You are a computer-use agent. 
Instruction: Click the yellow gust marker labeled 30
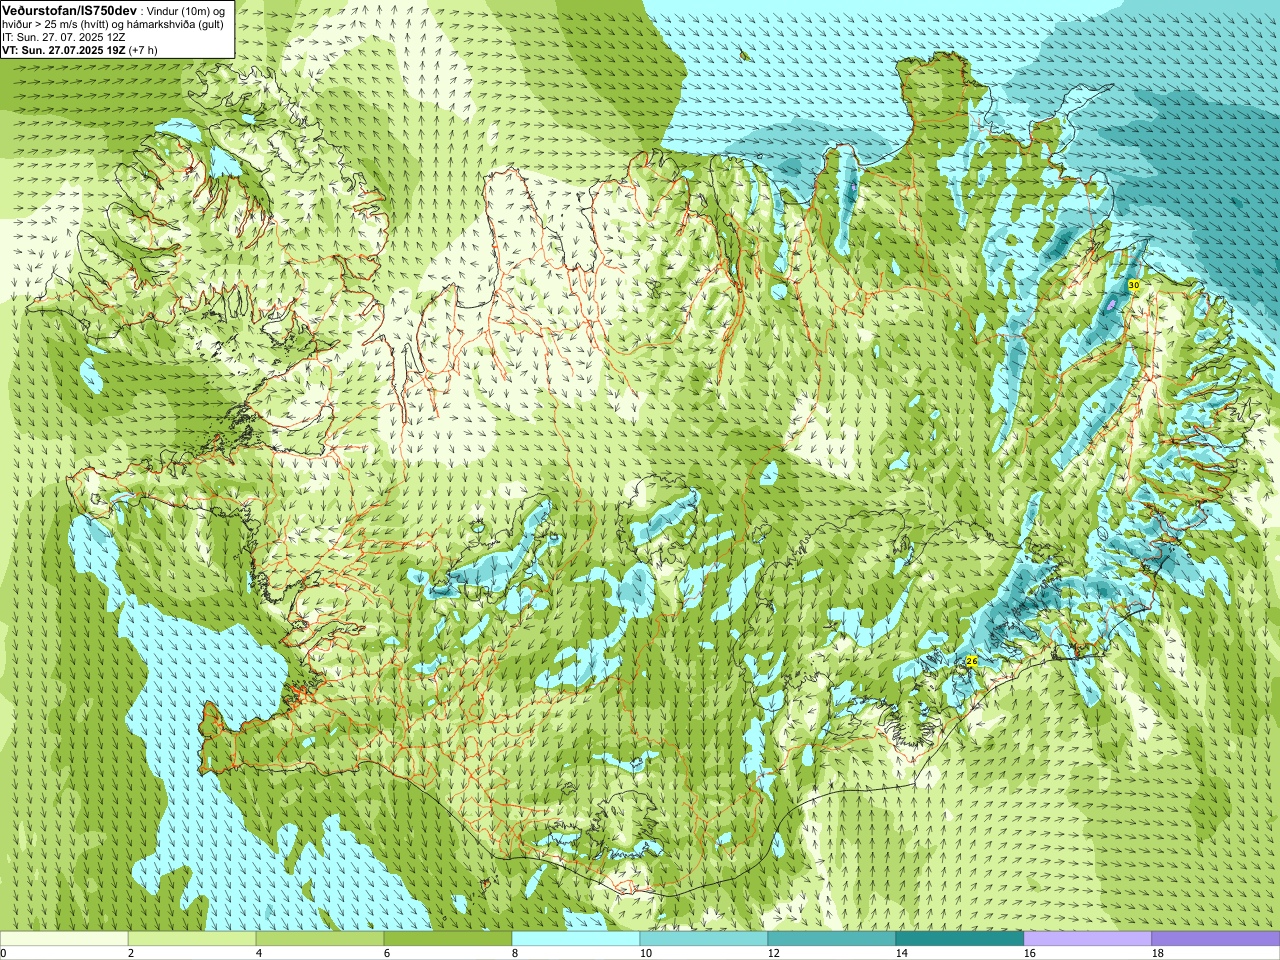coord(1133,285)
